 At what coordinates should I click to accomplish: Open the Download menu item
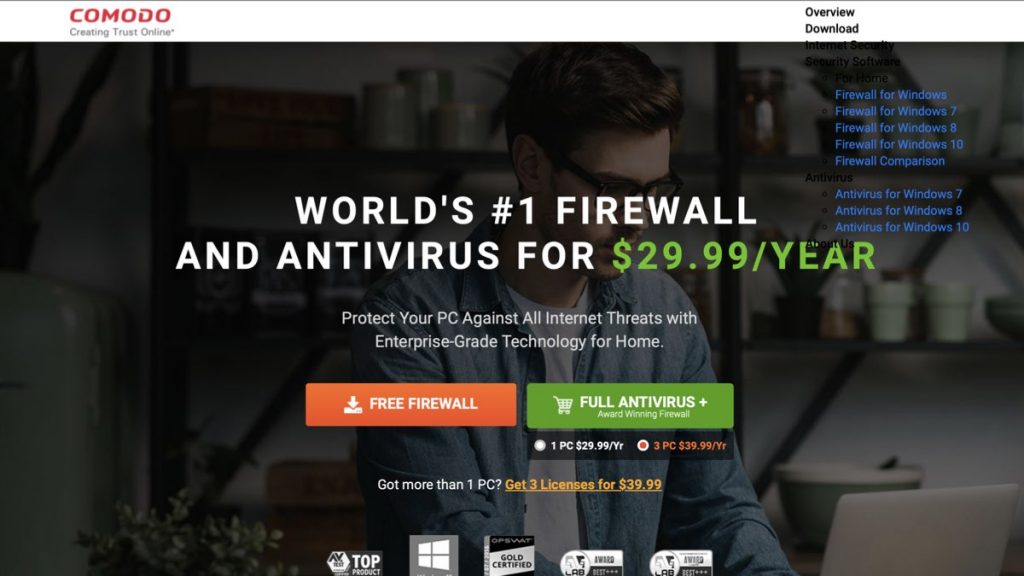coord(831,29)
